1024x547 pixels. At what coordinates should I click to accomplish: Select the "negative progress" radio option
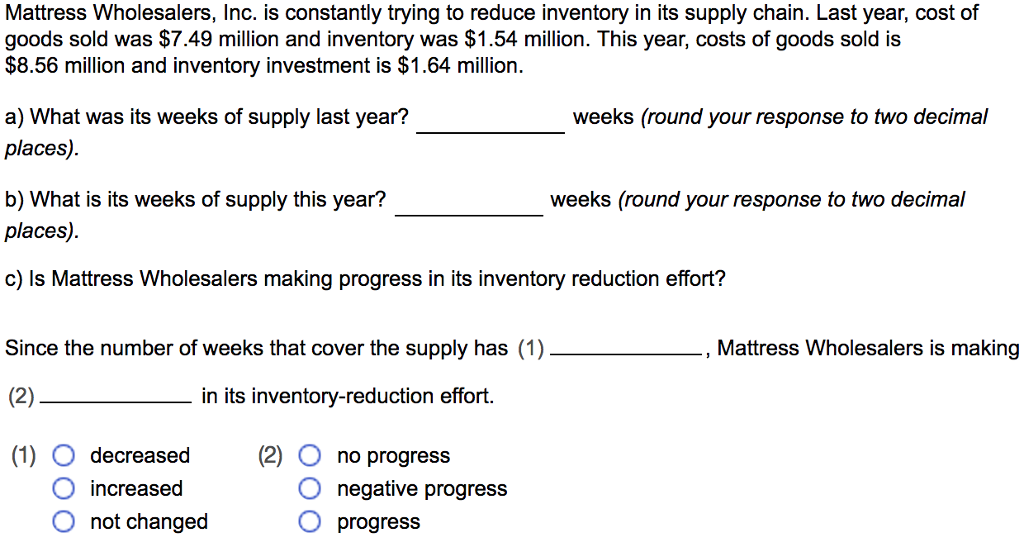(310, 488)
